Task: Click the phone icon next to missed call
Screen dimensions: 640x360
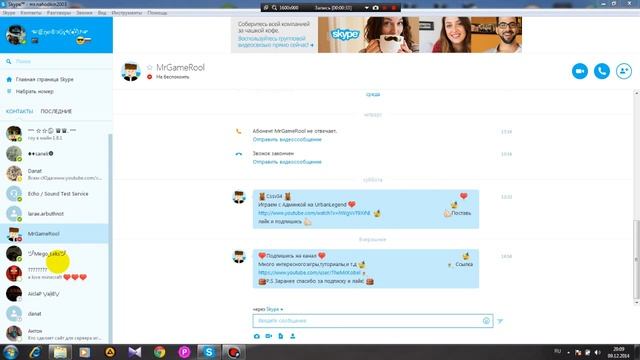Action: click(239, 131)
